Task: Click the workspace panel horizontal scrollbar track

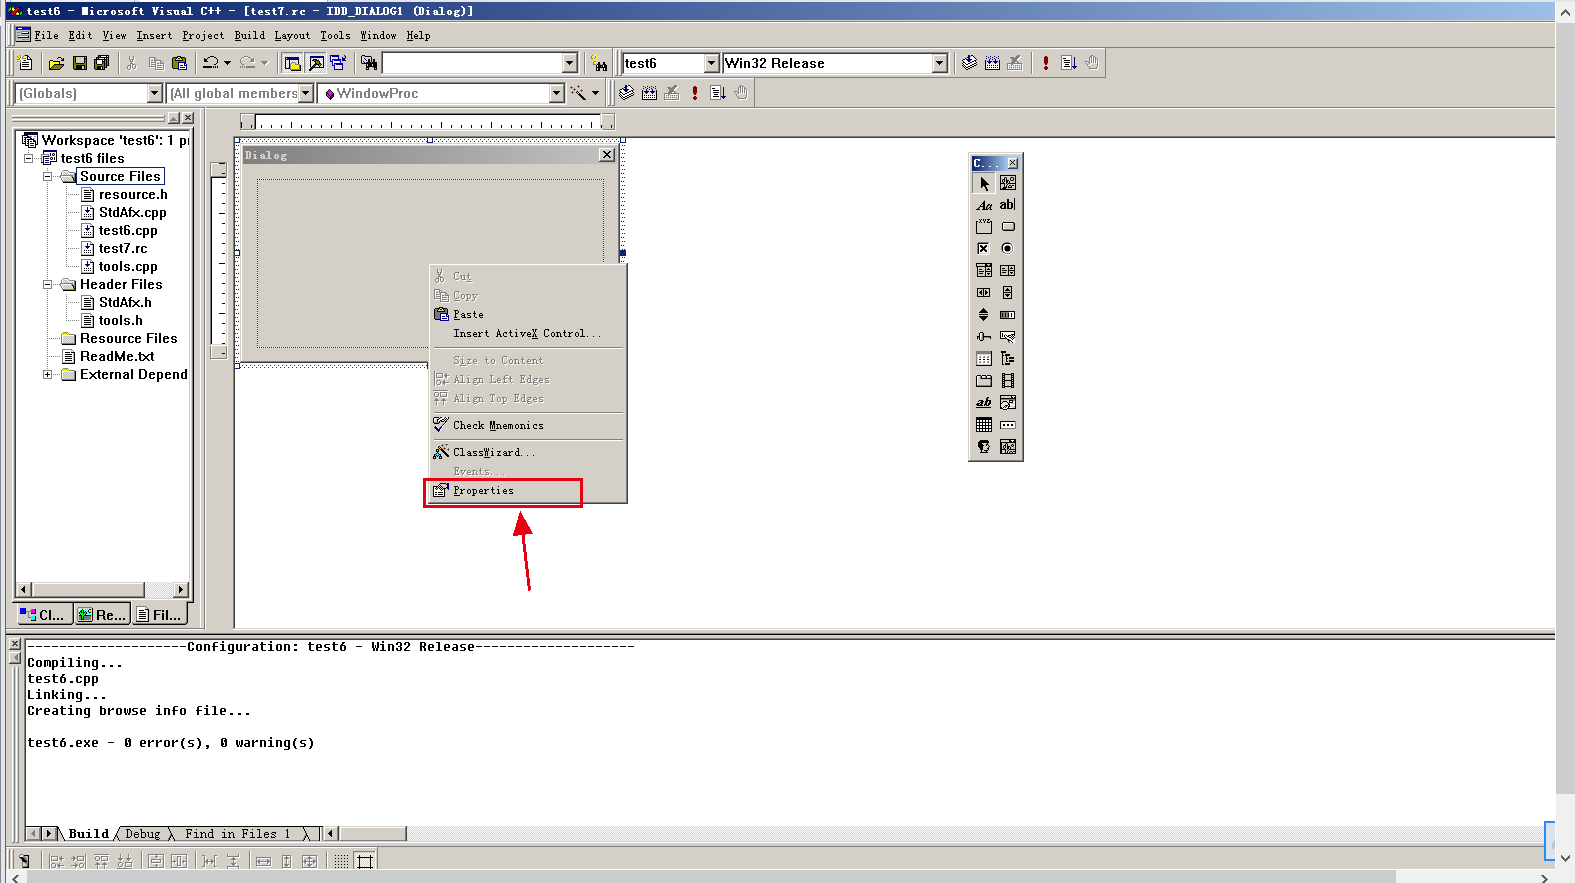Action: tap(158, 589)
